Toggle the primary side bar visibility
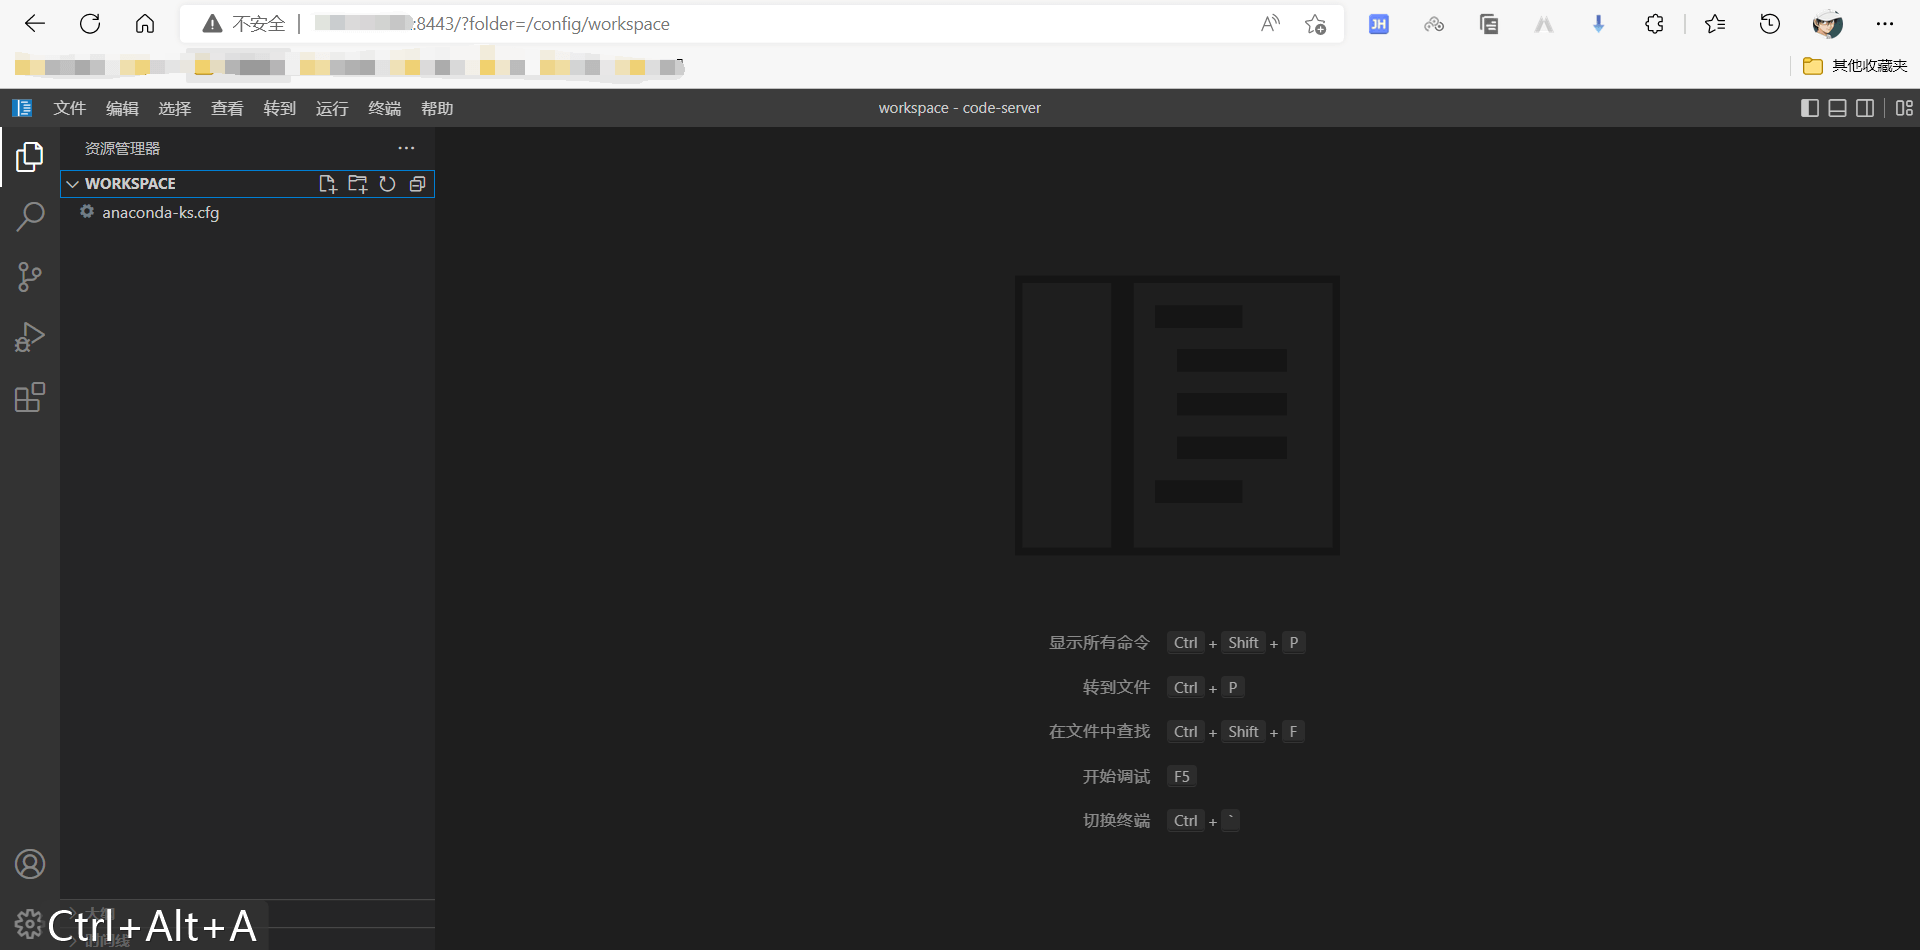This screenshot has width=1920, height=950. [x=1809, y=108]
